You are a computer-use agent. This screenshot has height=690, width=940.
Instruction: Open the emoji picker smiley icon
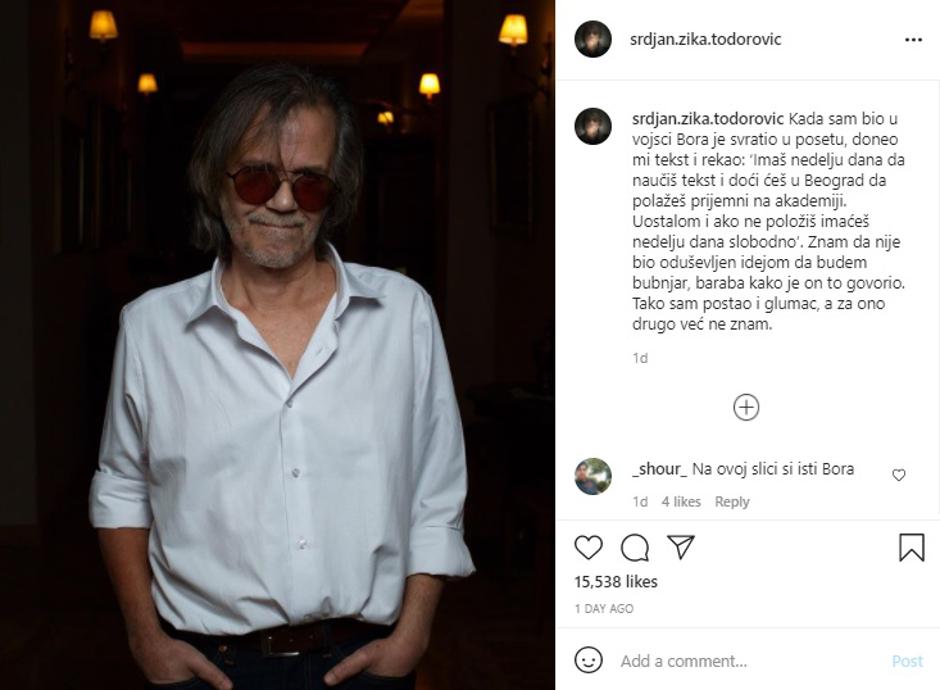click(x=589, y=660)
